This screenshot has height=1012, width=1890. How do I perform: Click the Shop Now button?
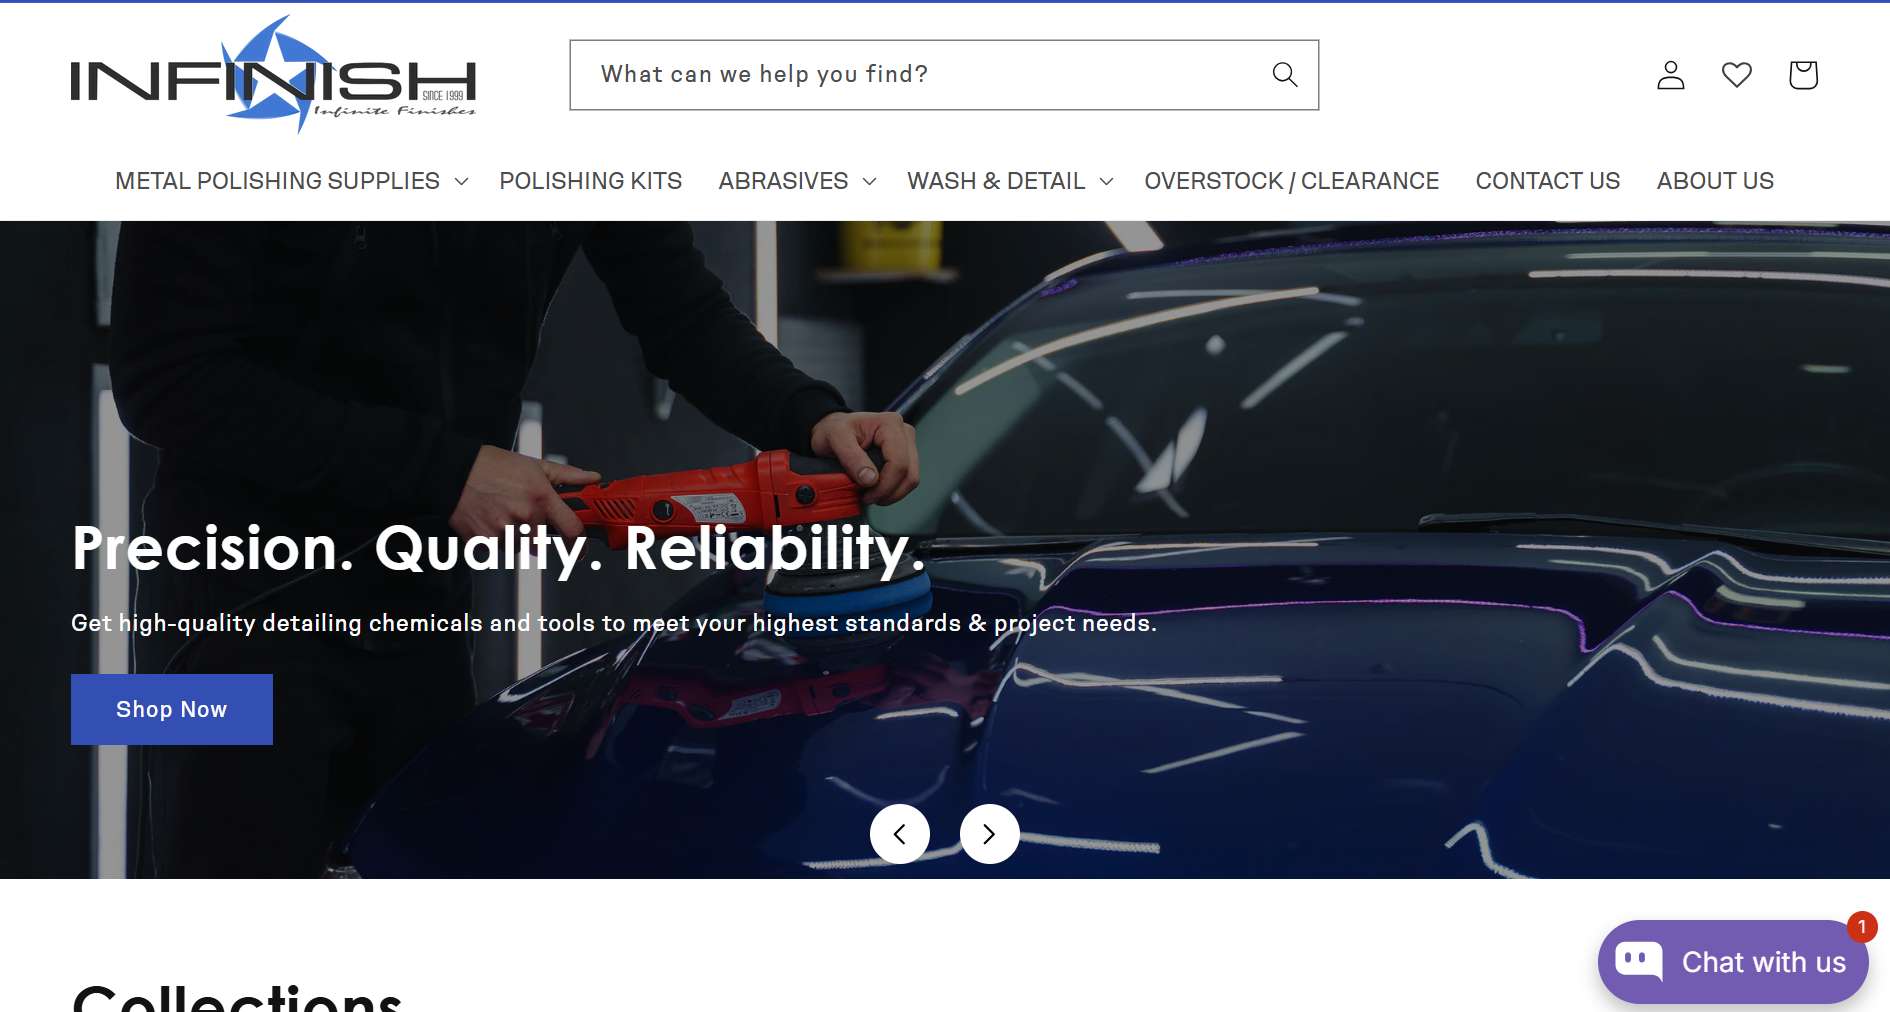172,709
